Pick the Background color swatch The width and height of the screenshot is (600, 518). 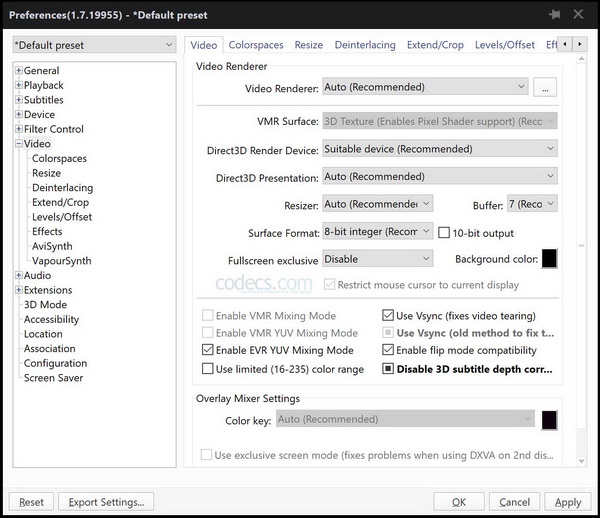(x=549, y=259)
